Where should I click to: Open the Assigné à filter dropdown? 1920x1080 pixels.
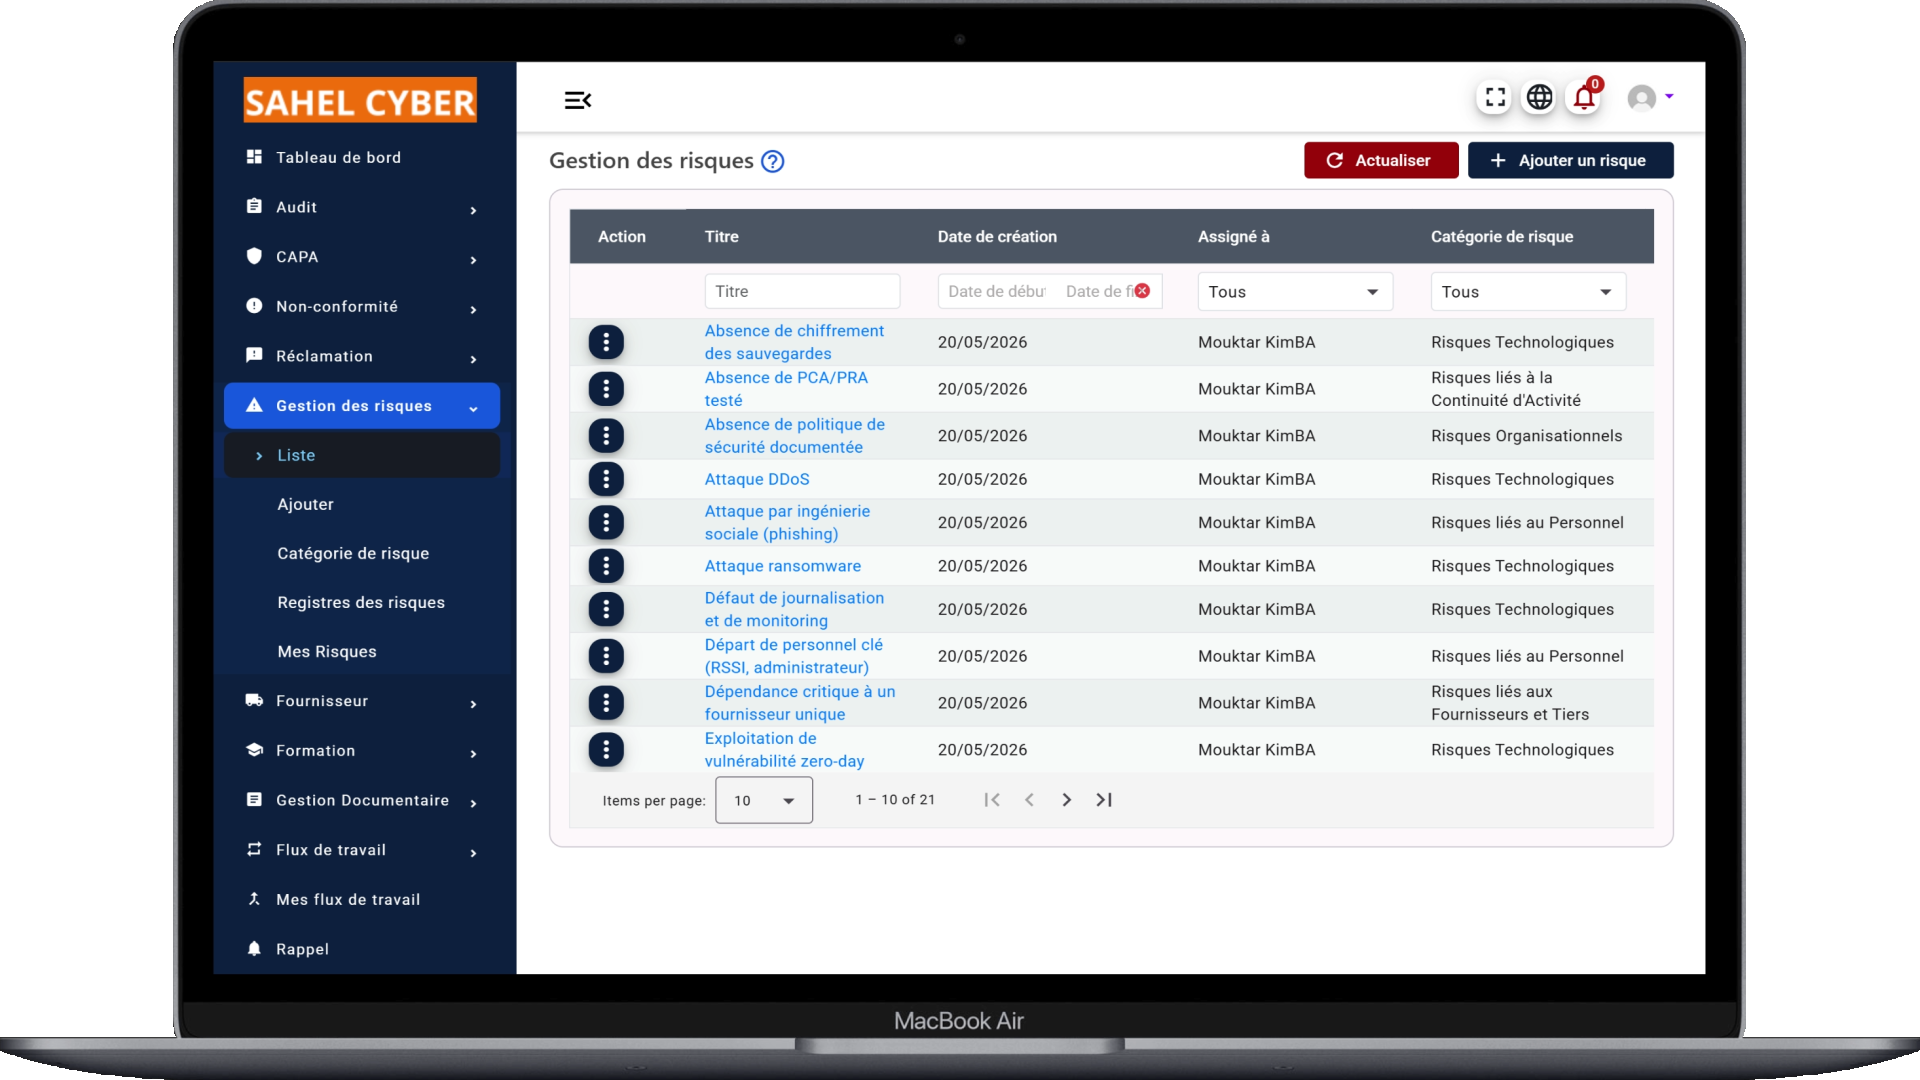click(1295, 292)
